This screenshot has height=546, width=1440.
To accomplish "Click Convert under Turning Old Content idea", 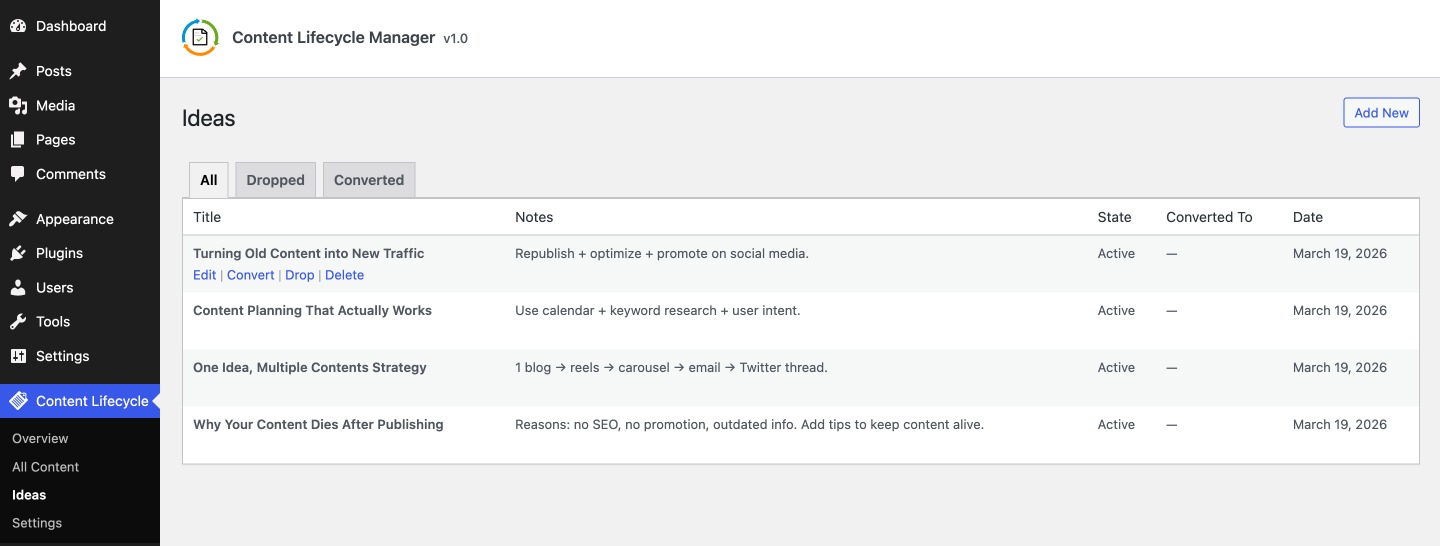I will (250, 275).
